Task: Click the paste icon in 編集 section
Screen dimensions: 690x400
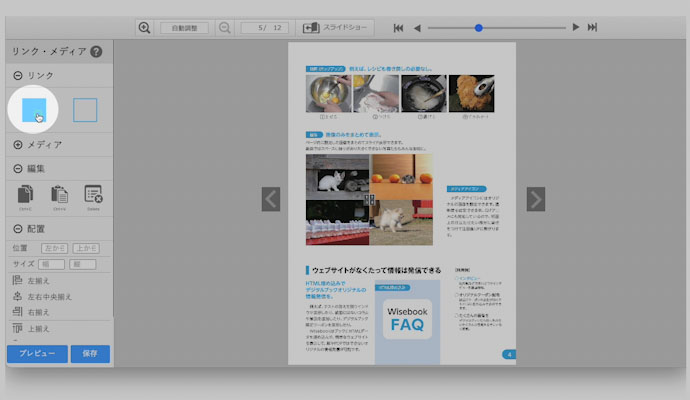Action: (60, 196)
